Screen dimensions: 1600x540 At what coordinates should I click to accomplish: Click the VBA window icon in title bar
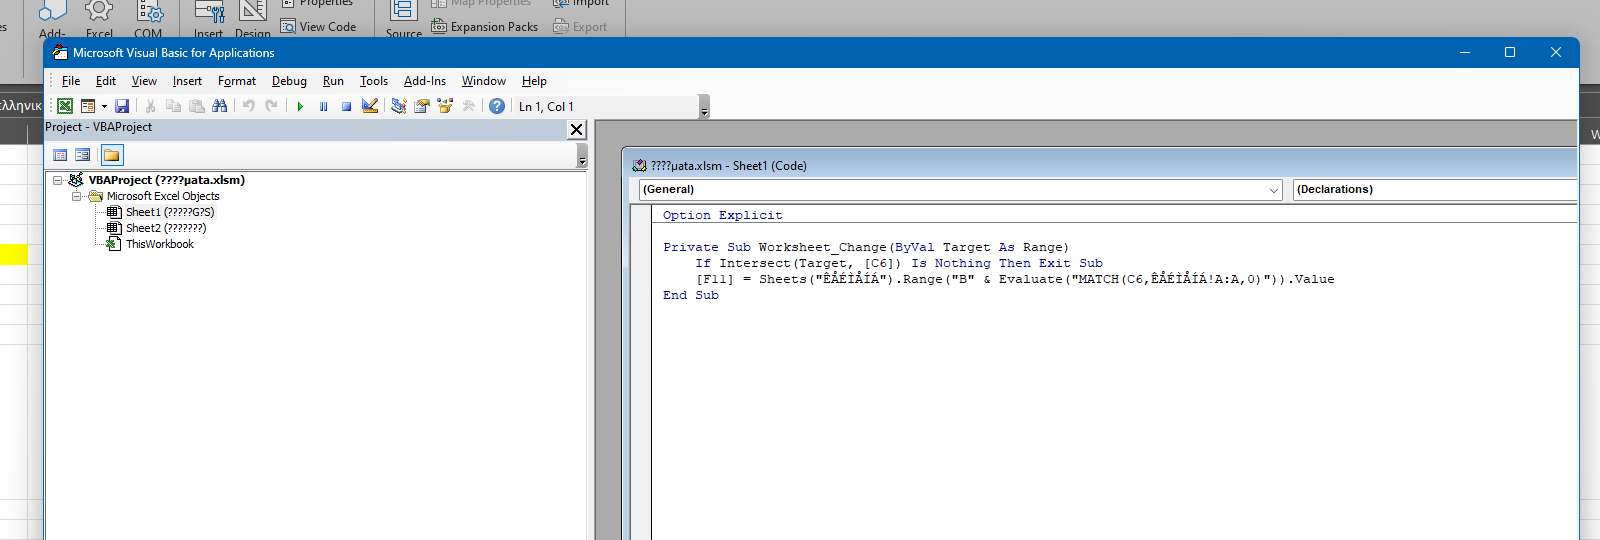(60, 52)
